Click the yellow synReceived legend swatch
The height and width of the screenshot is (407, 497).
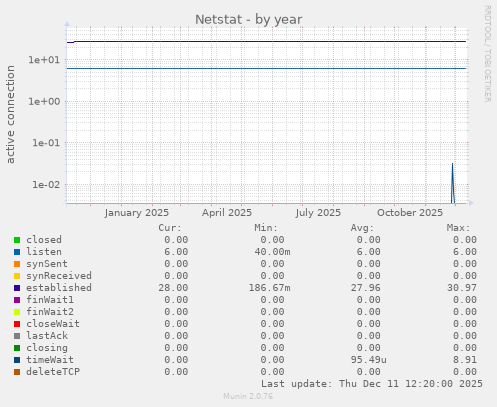coord(17,276)
